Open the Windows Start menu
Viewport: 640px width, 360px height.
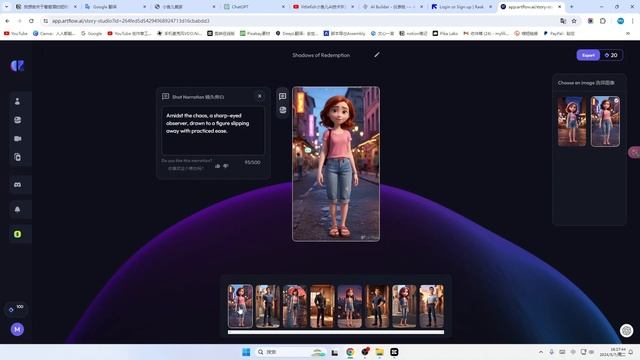246,352
